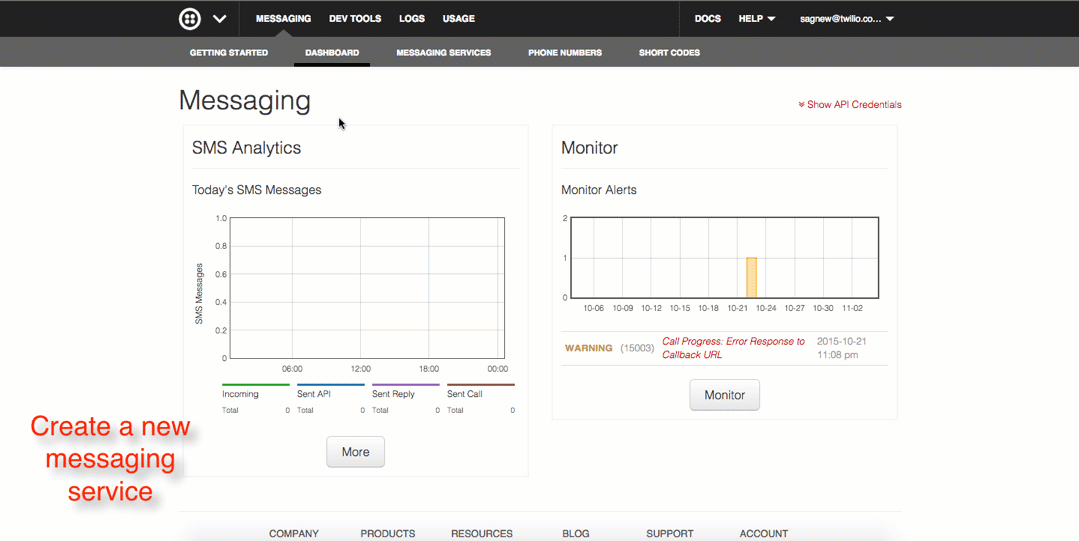Open the Messaging top menu
Image resolution: width=1079 pixels, height=541 pixels.
284,19
